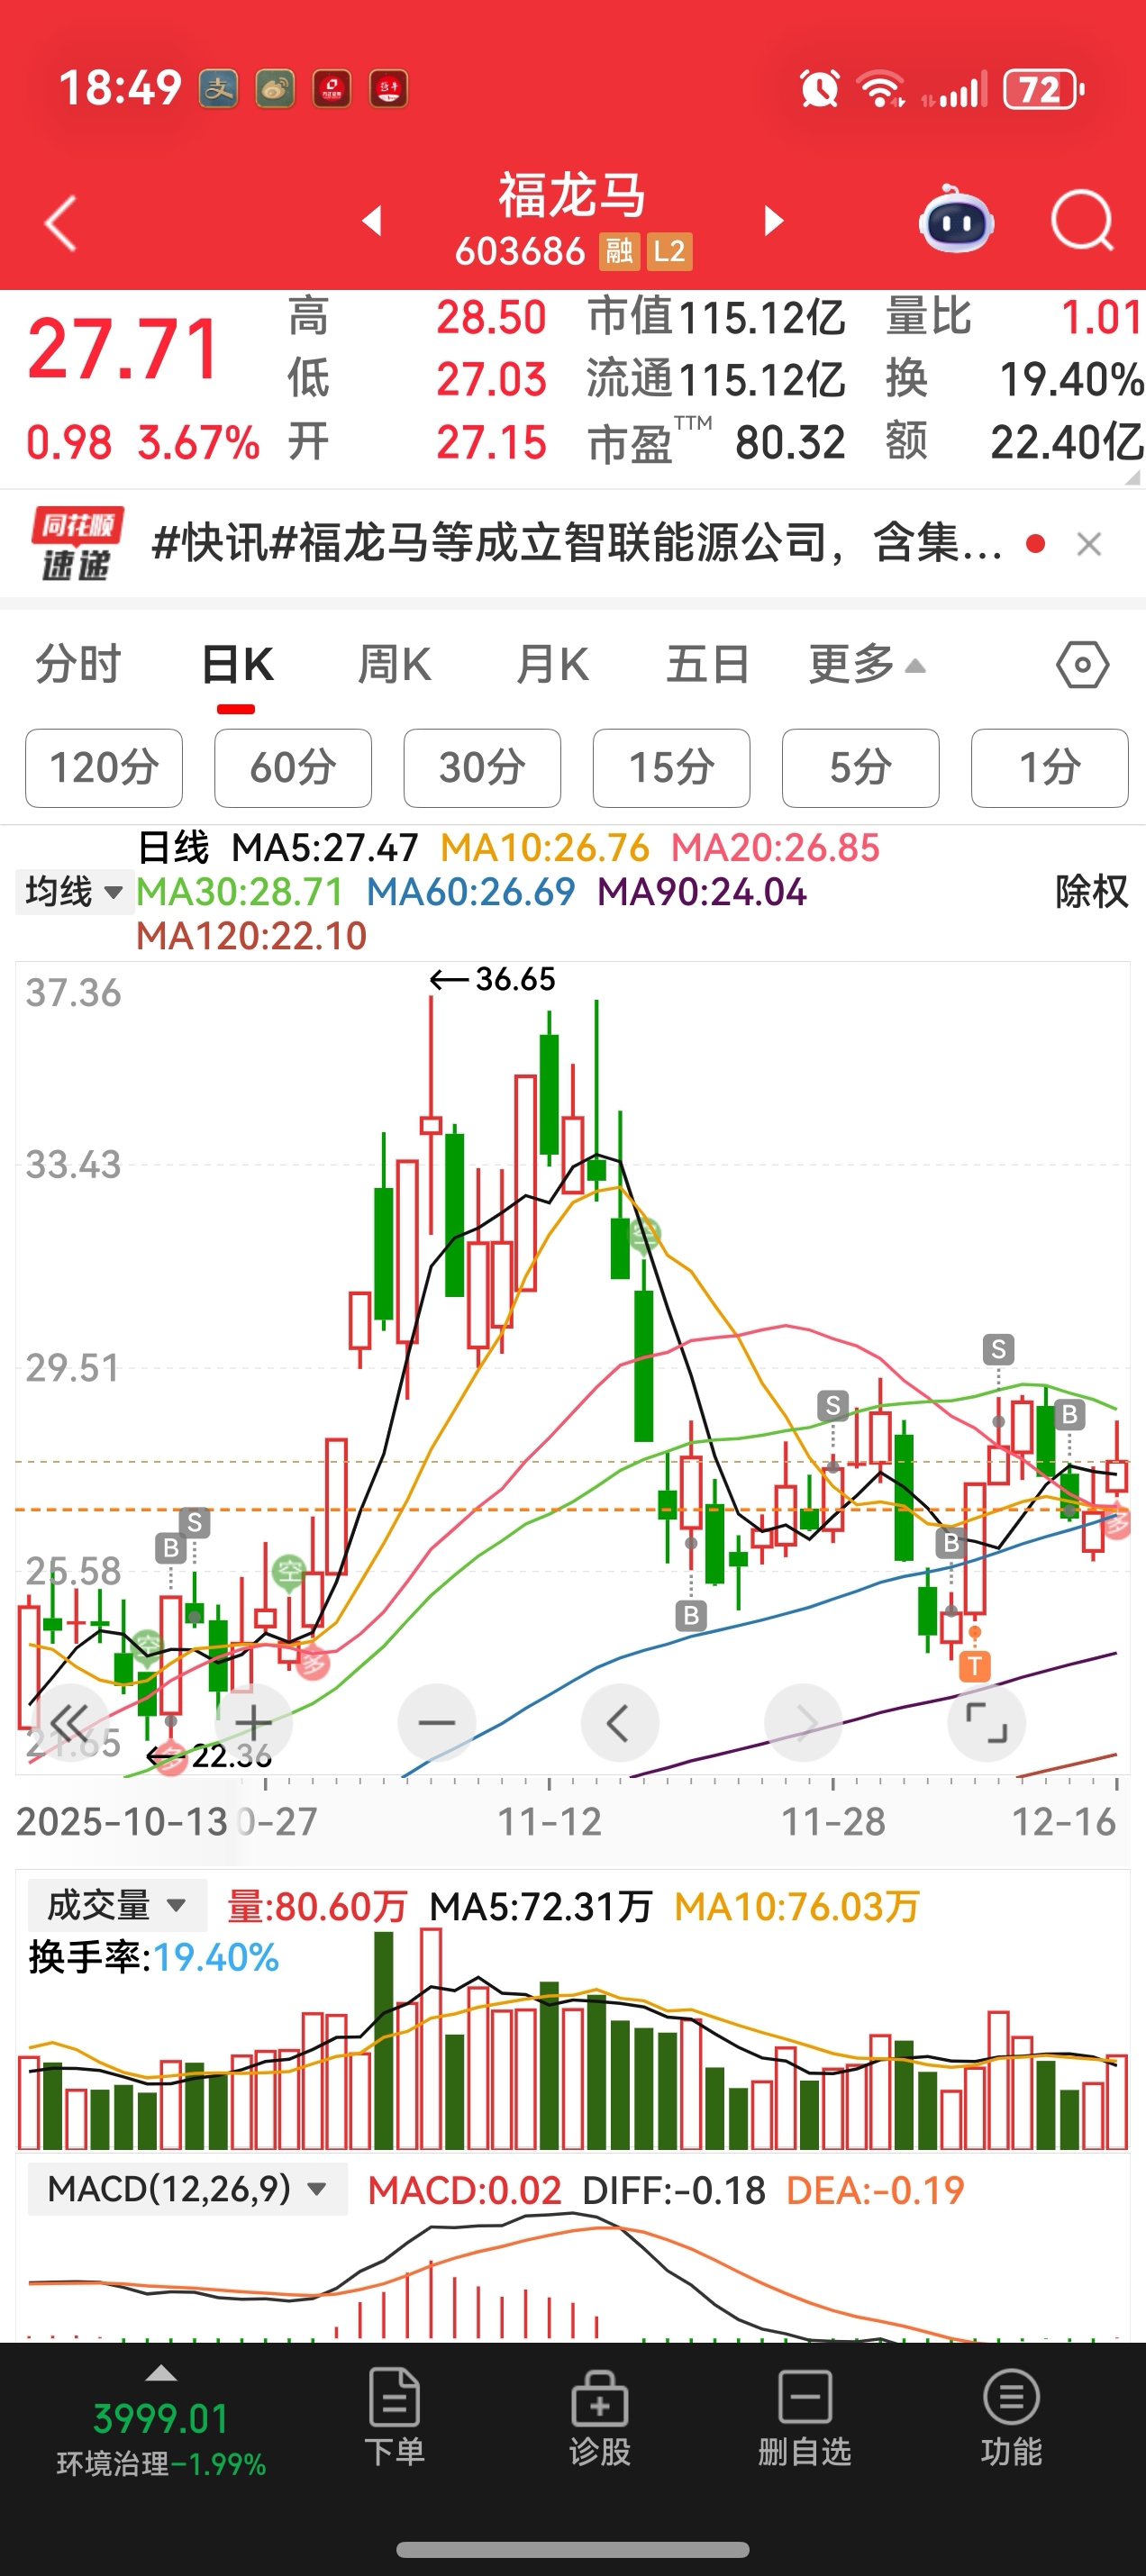The image size is (1146, 2576).
Task: Open the search magnifier
Action: [x=1082, y=220]
